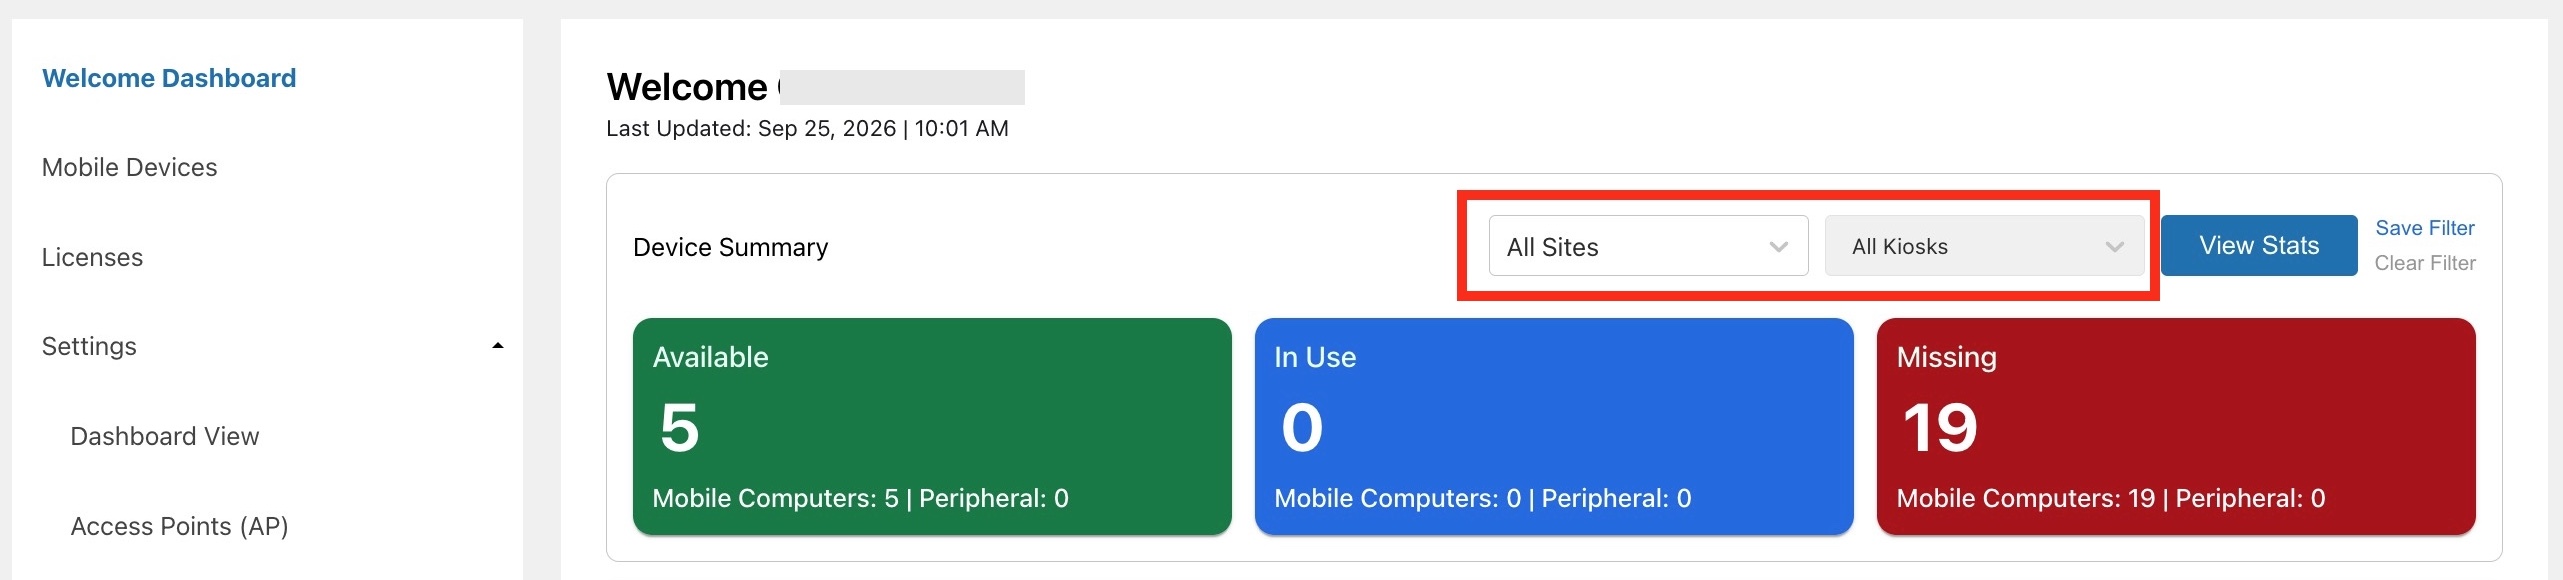Go to Mobile Devices page

[130, 167]
